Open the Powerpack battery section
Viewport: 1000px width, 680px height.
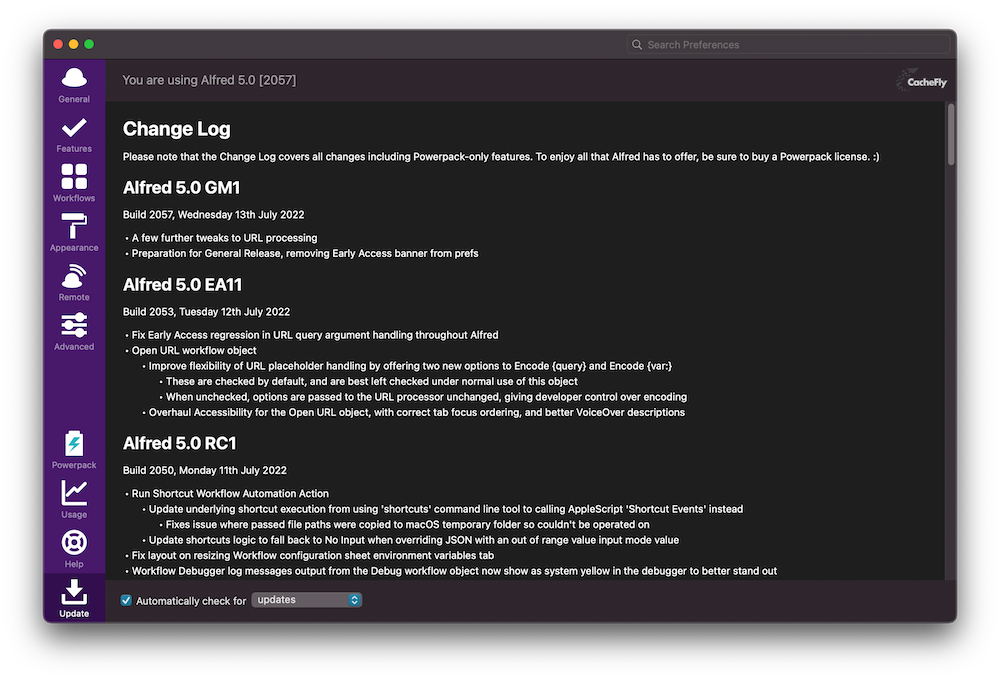74,443
